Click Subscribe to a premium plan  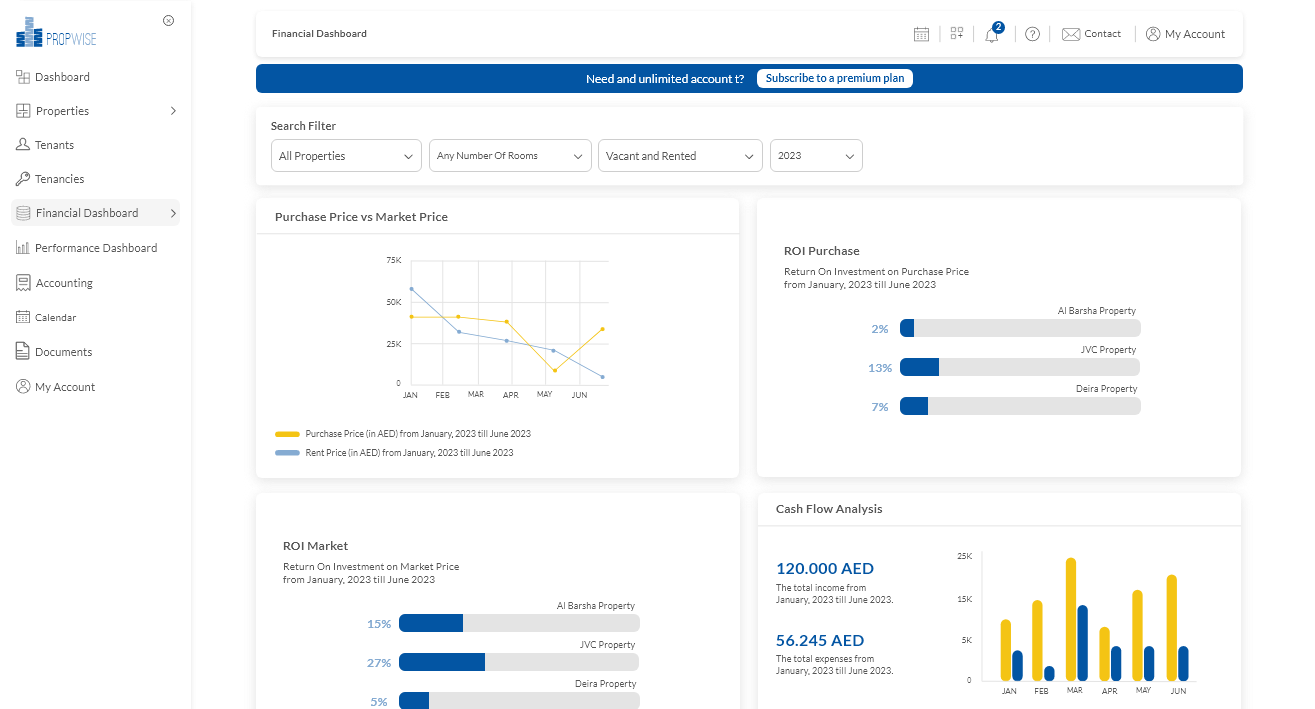pyautogui.click(x=834, y=77)
